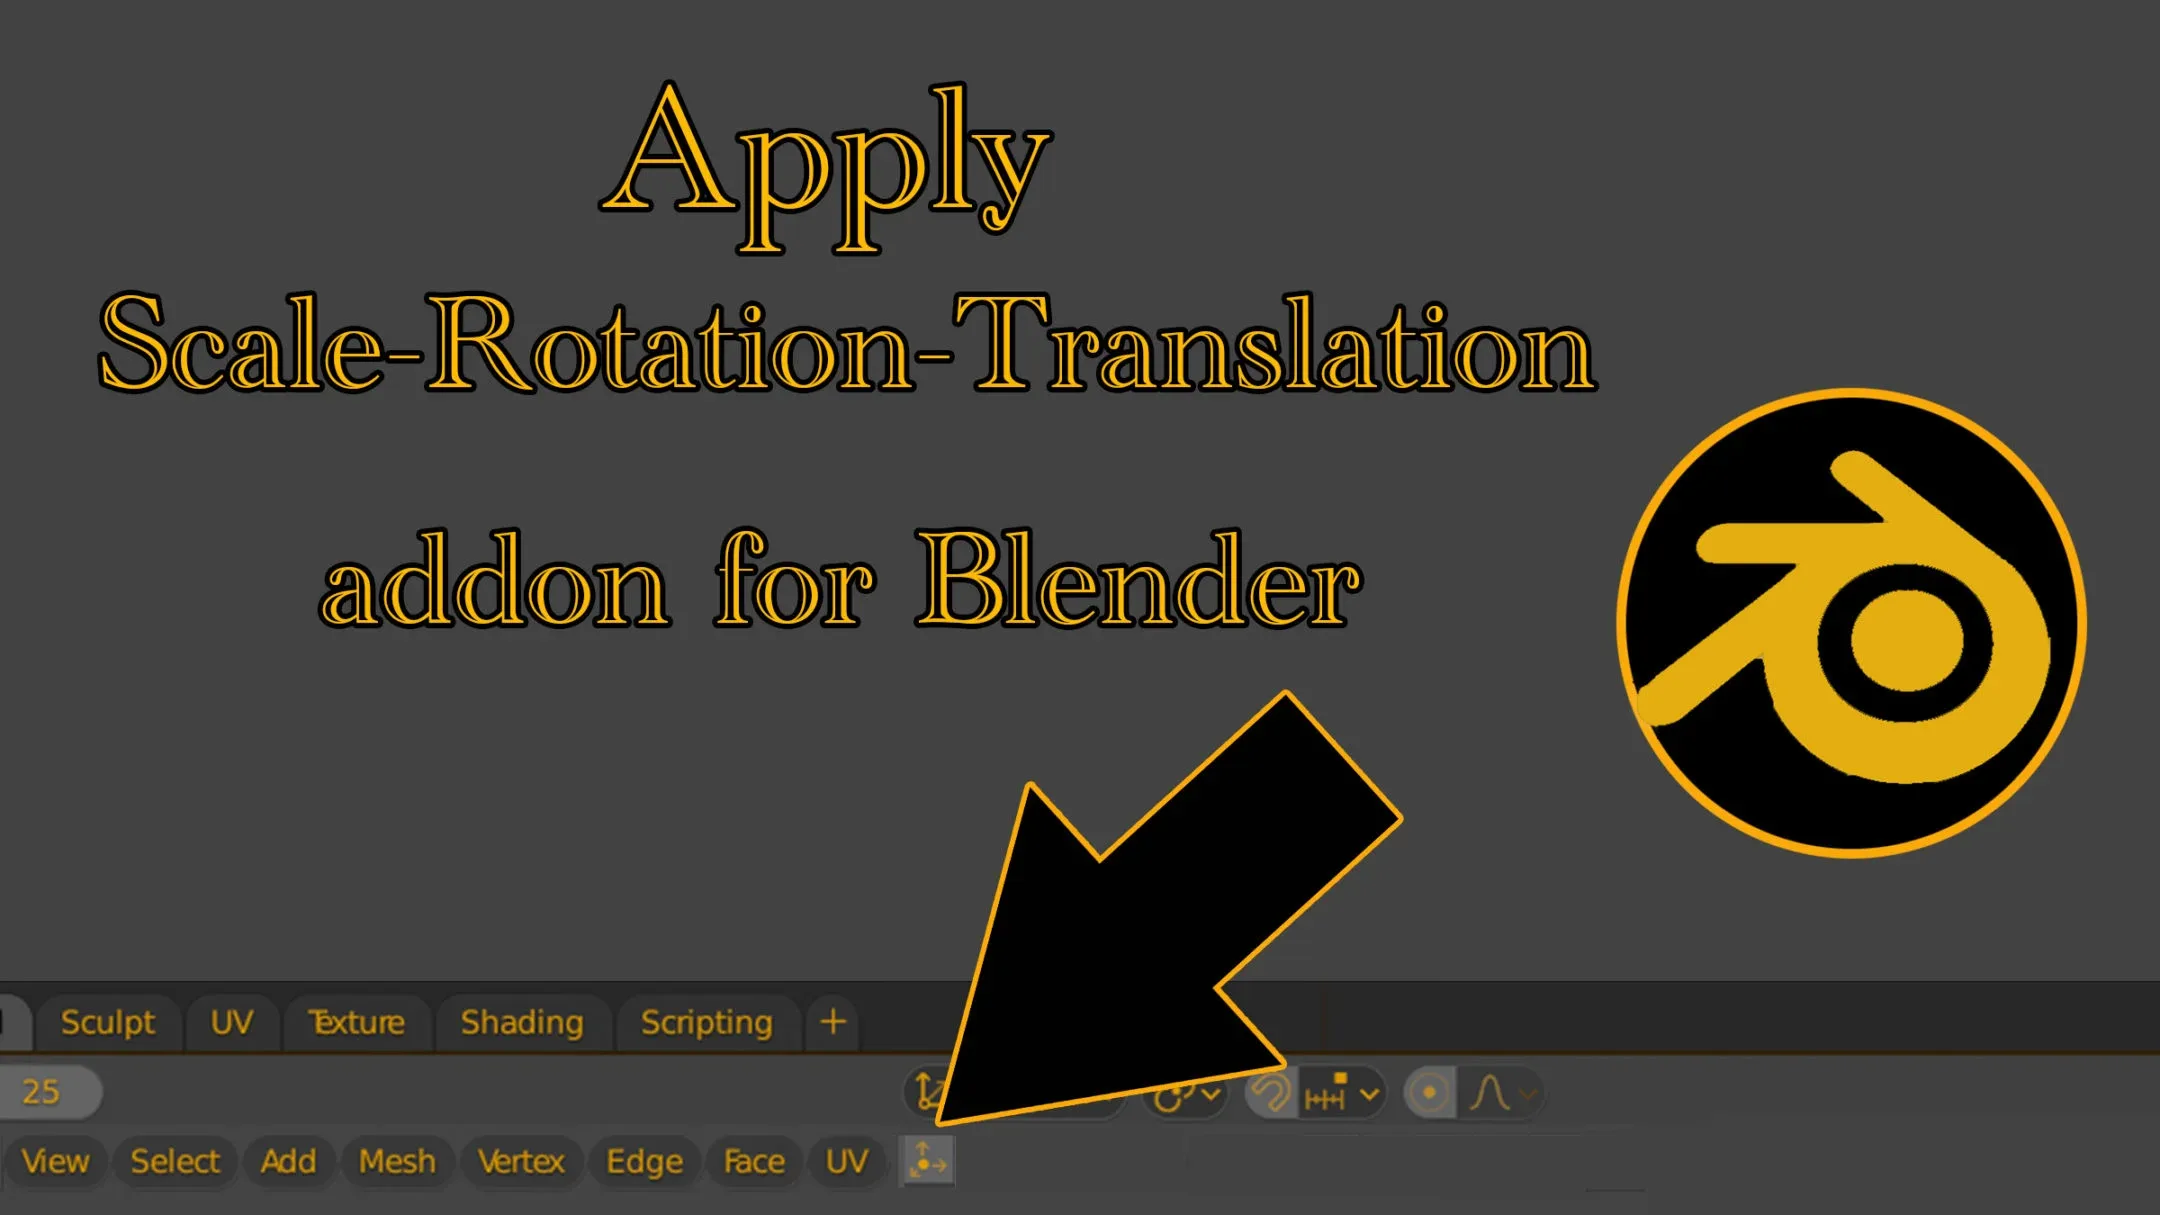The image size is (2160, 1215).
Task: Select the Edge menu option
Action: click(x=642, y=1160)
